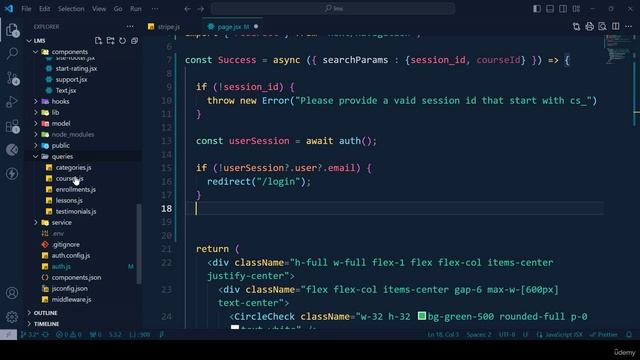This screenshot has width=640, height=360.
Task: Open notifications bell in status bar
Action: pos(629,335)
